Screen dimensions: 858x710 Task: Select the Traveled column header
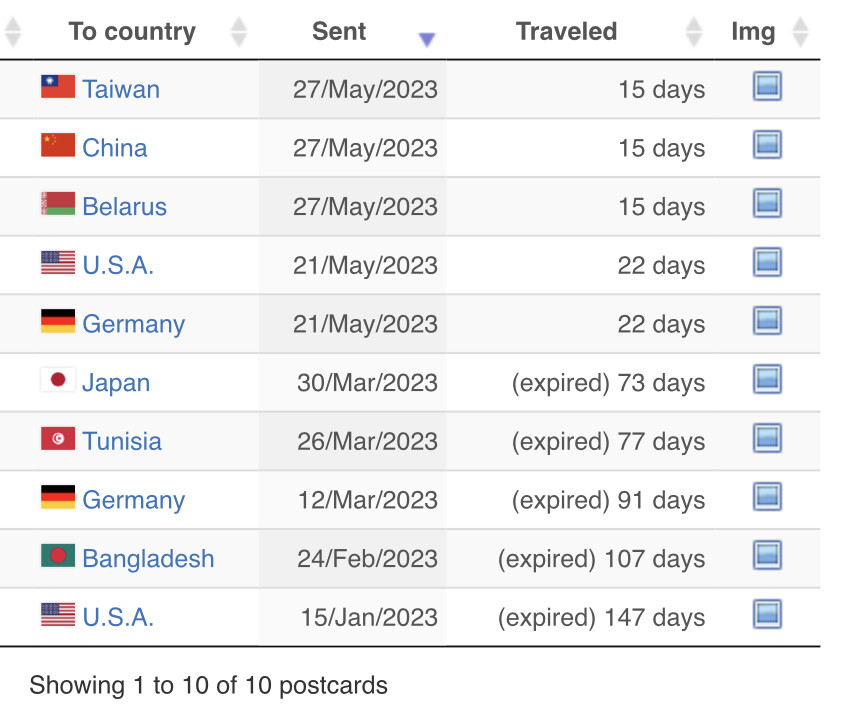pos(566,31)
